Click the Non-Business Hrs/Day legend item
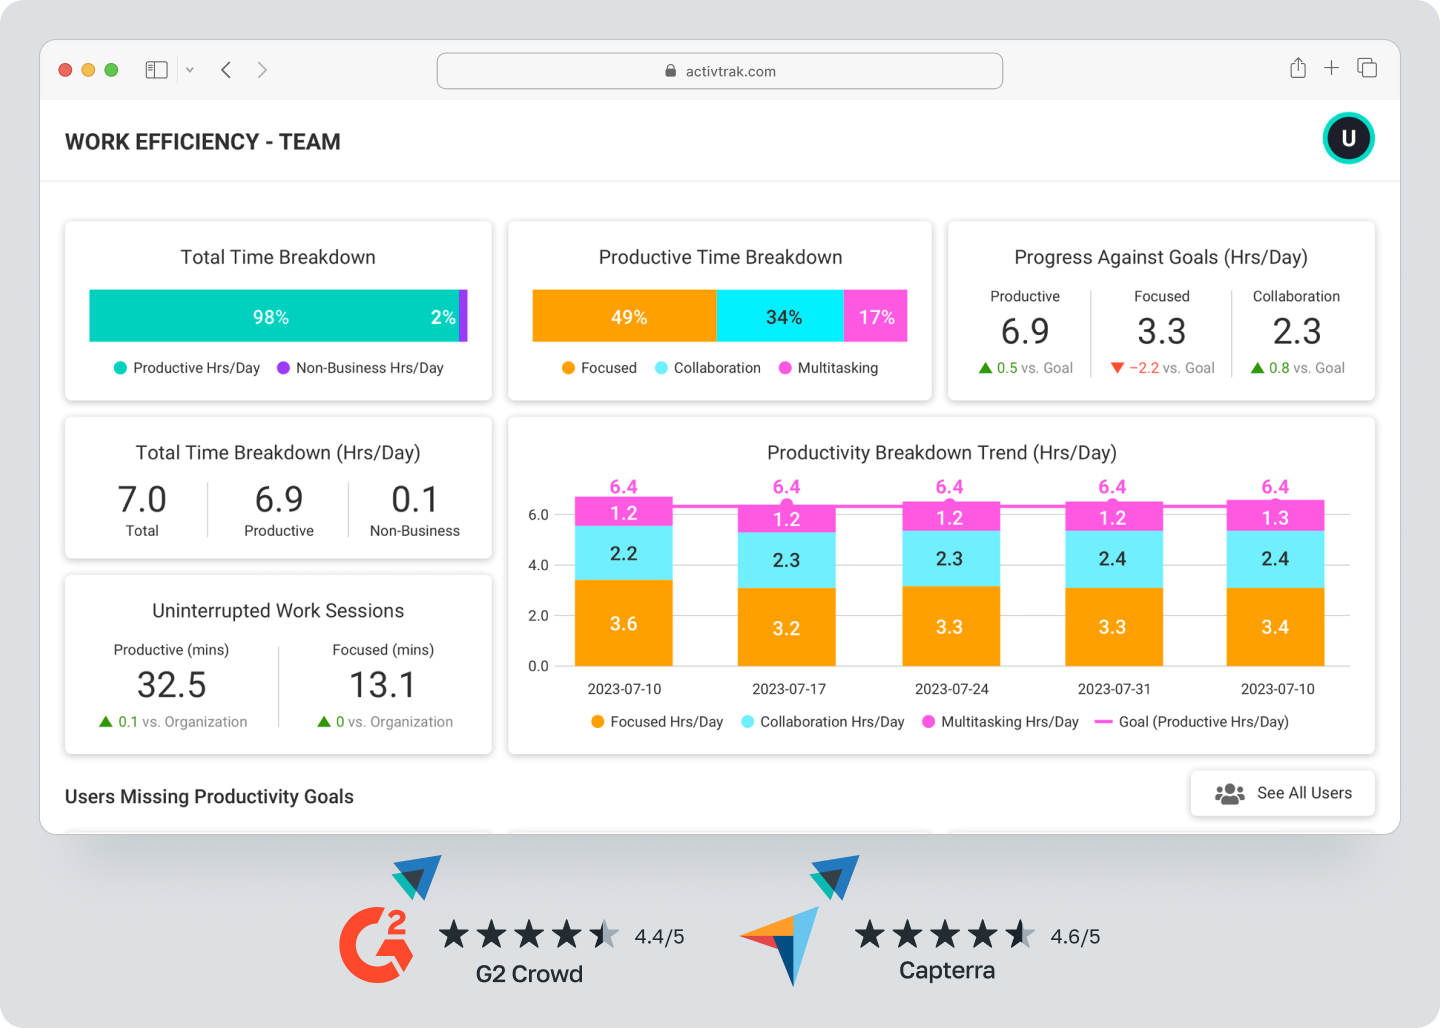This screenshot has height=1028, width=1440. [360, 368]
